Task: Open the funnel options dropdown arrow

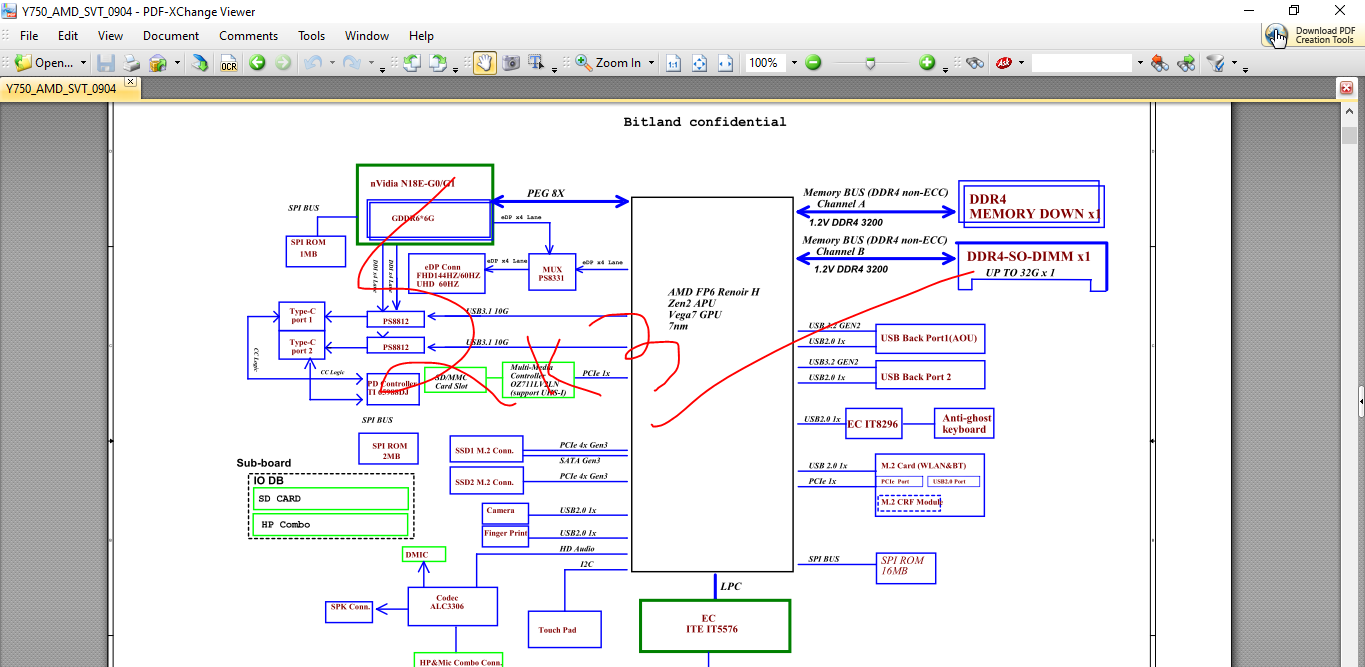Action: point(1233,63)
